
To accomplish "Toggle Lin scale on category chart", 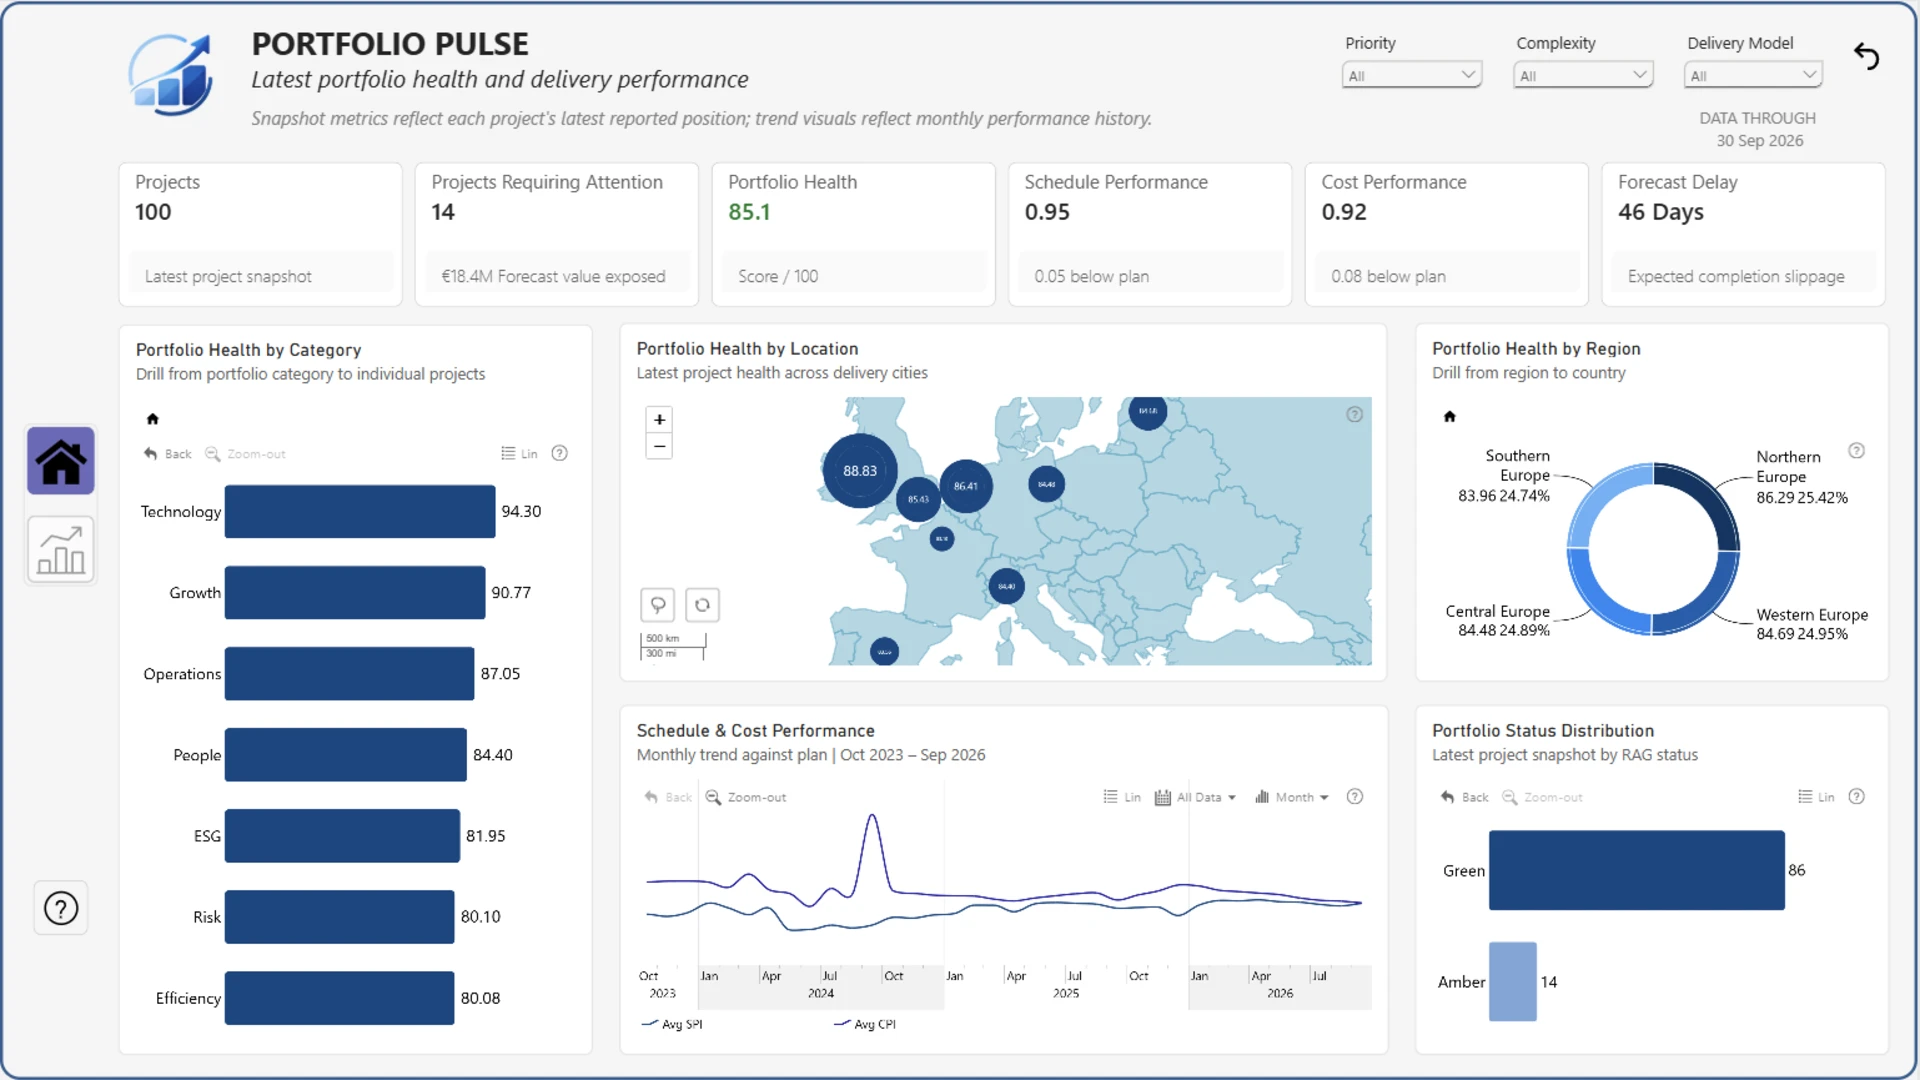I will coord(519,454).
